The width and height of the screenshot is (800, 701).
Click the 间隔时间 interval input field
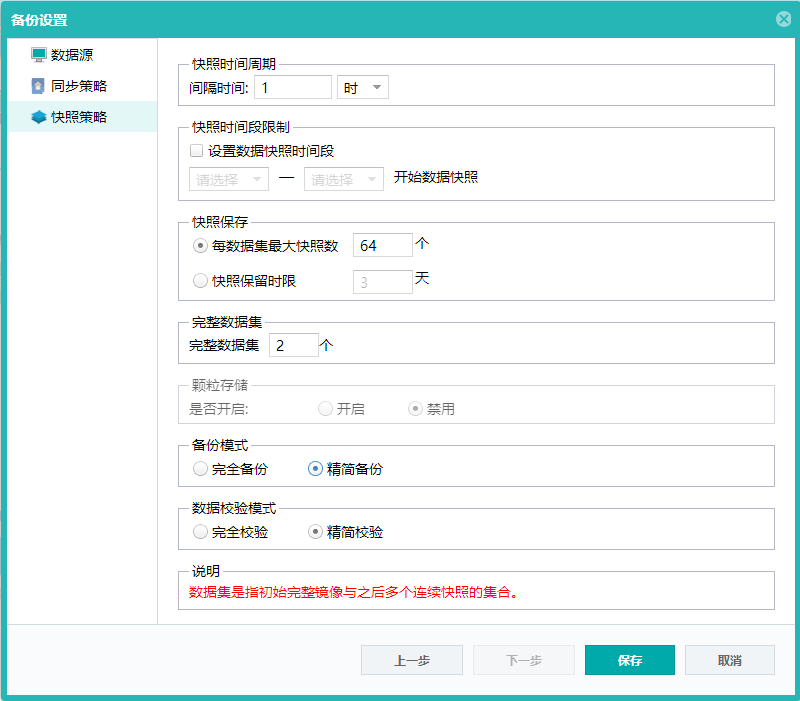[x=292, y=87]
